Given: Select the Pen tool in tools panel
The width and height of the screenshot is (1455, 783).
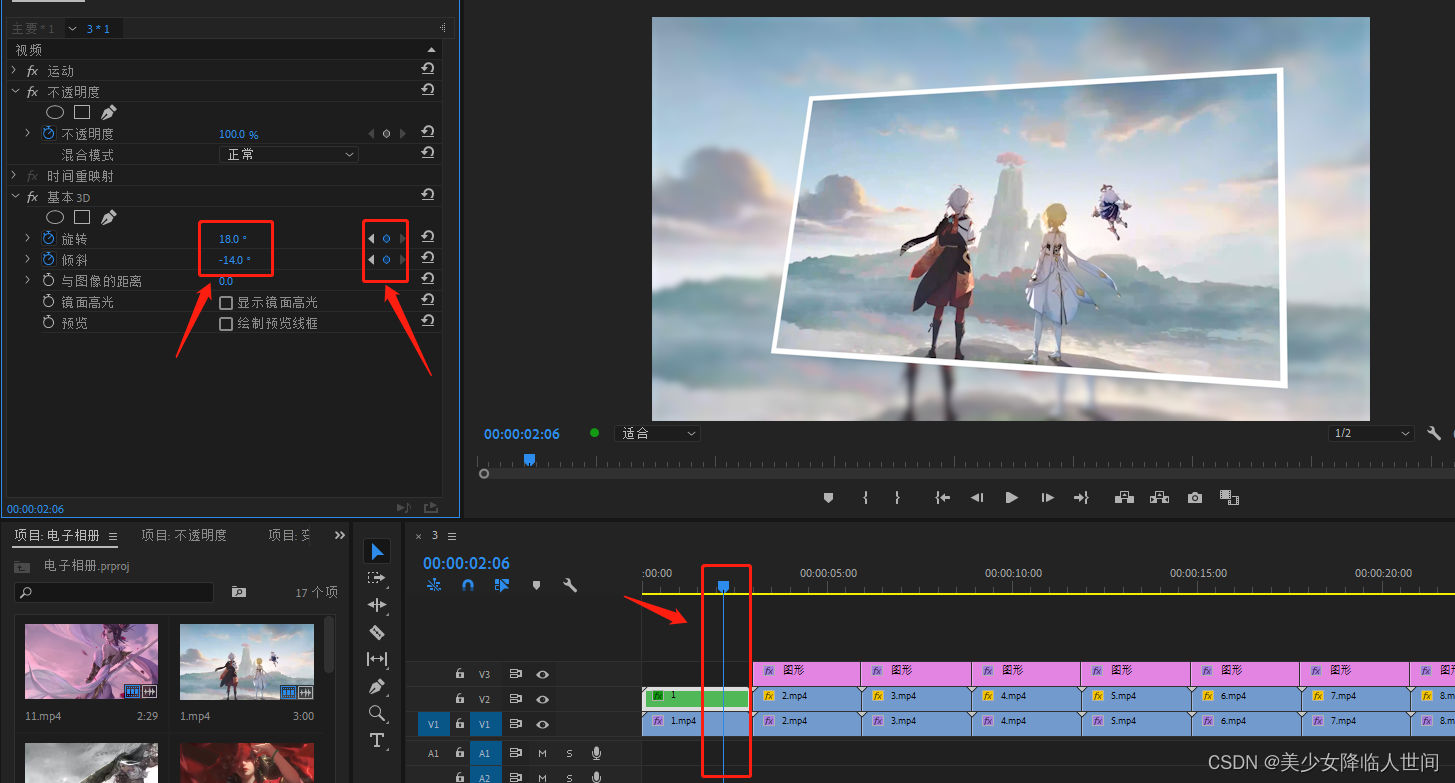Looking at the screenshot, I should point(377,686).
